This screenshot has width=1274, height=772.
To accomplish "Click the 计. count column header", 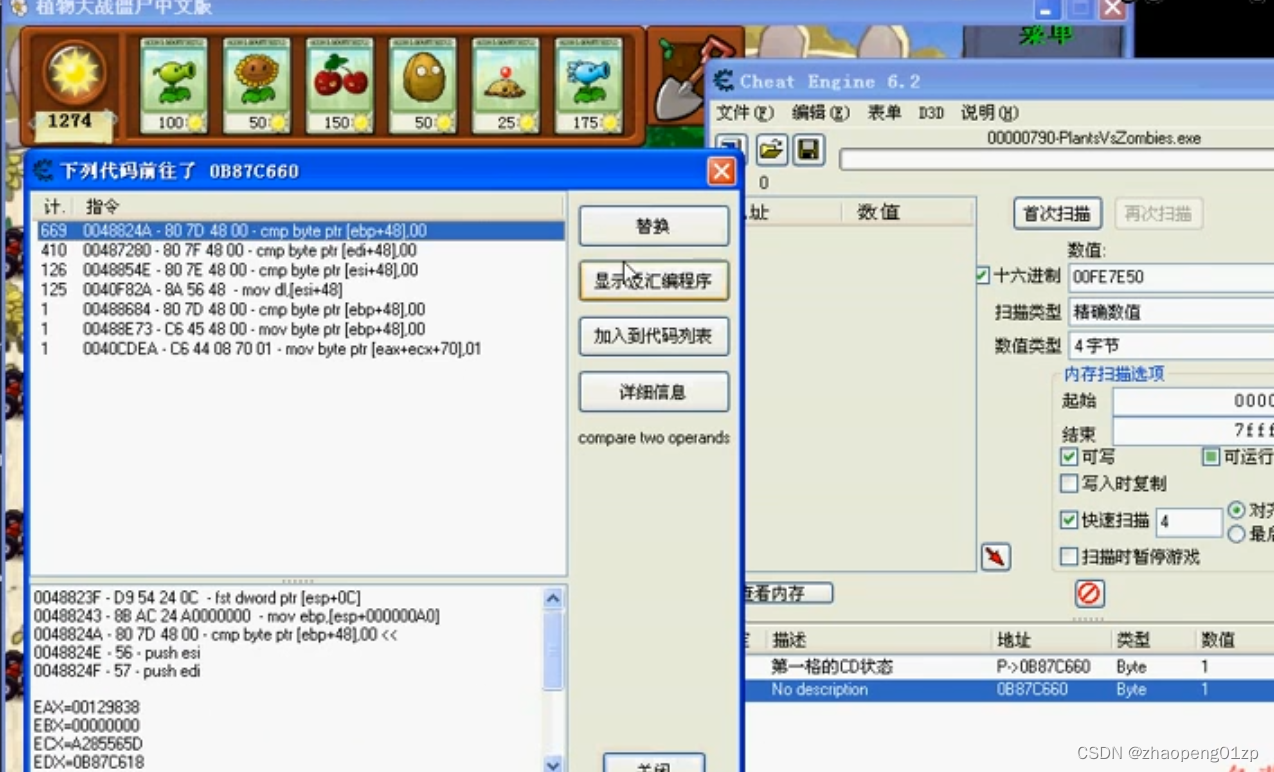I will [x=55, y=207].
